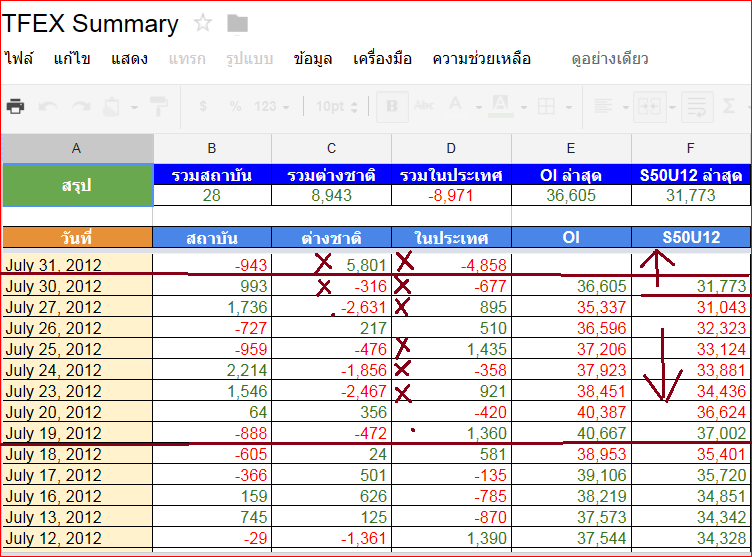Apply percent format with % icon

point(235,106)
